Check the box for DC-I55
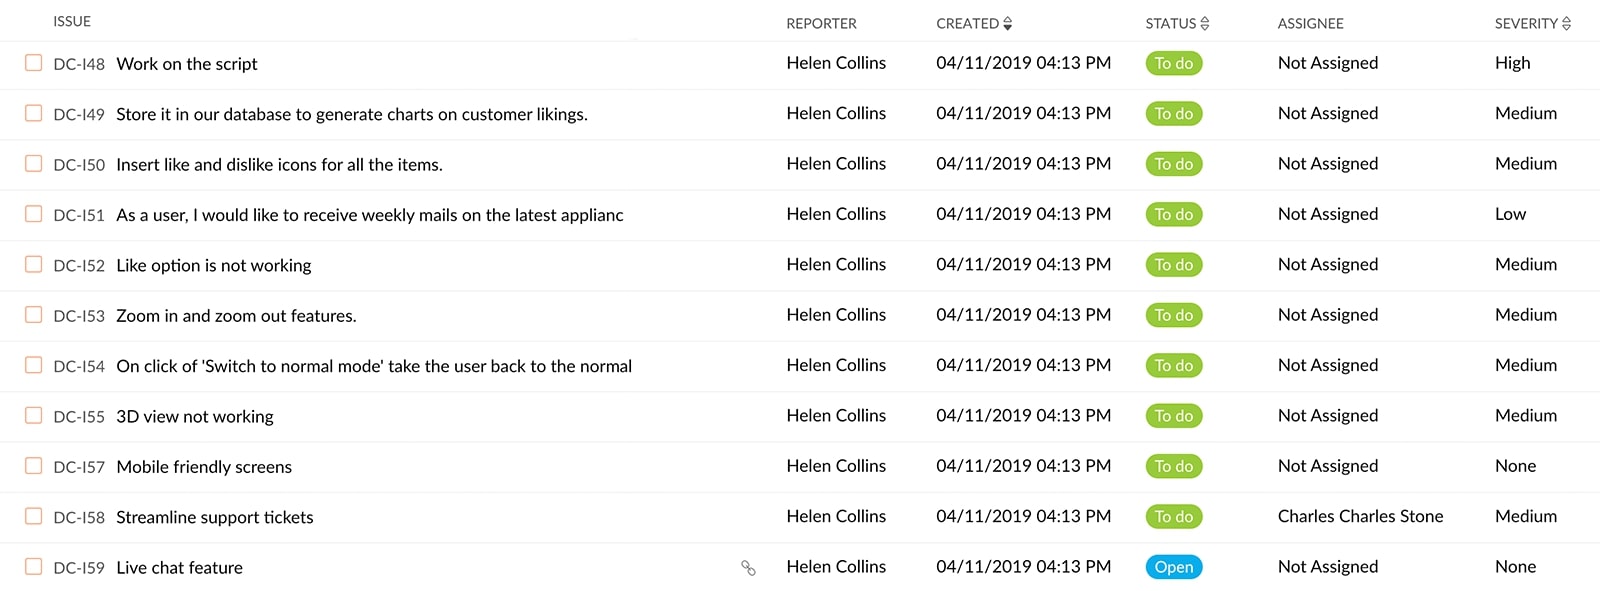This screenshot has width=1600, height=591. tap(33, 415)
